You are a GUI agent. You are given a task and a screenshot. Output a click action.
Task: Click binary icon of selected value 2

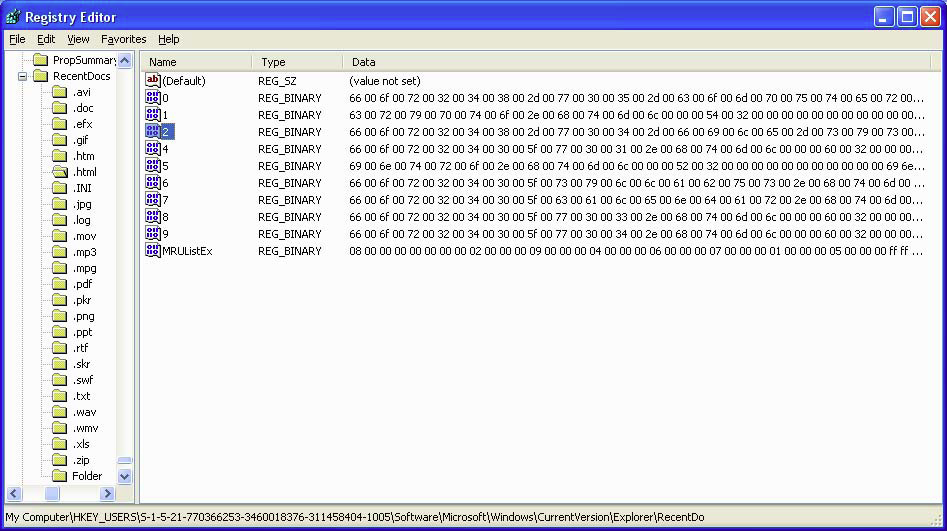(153, 131)
